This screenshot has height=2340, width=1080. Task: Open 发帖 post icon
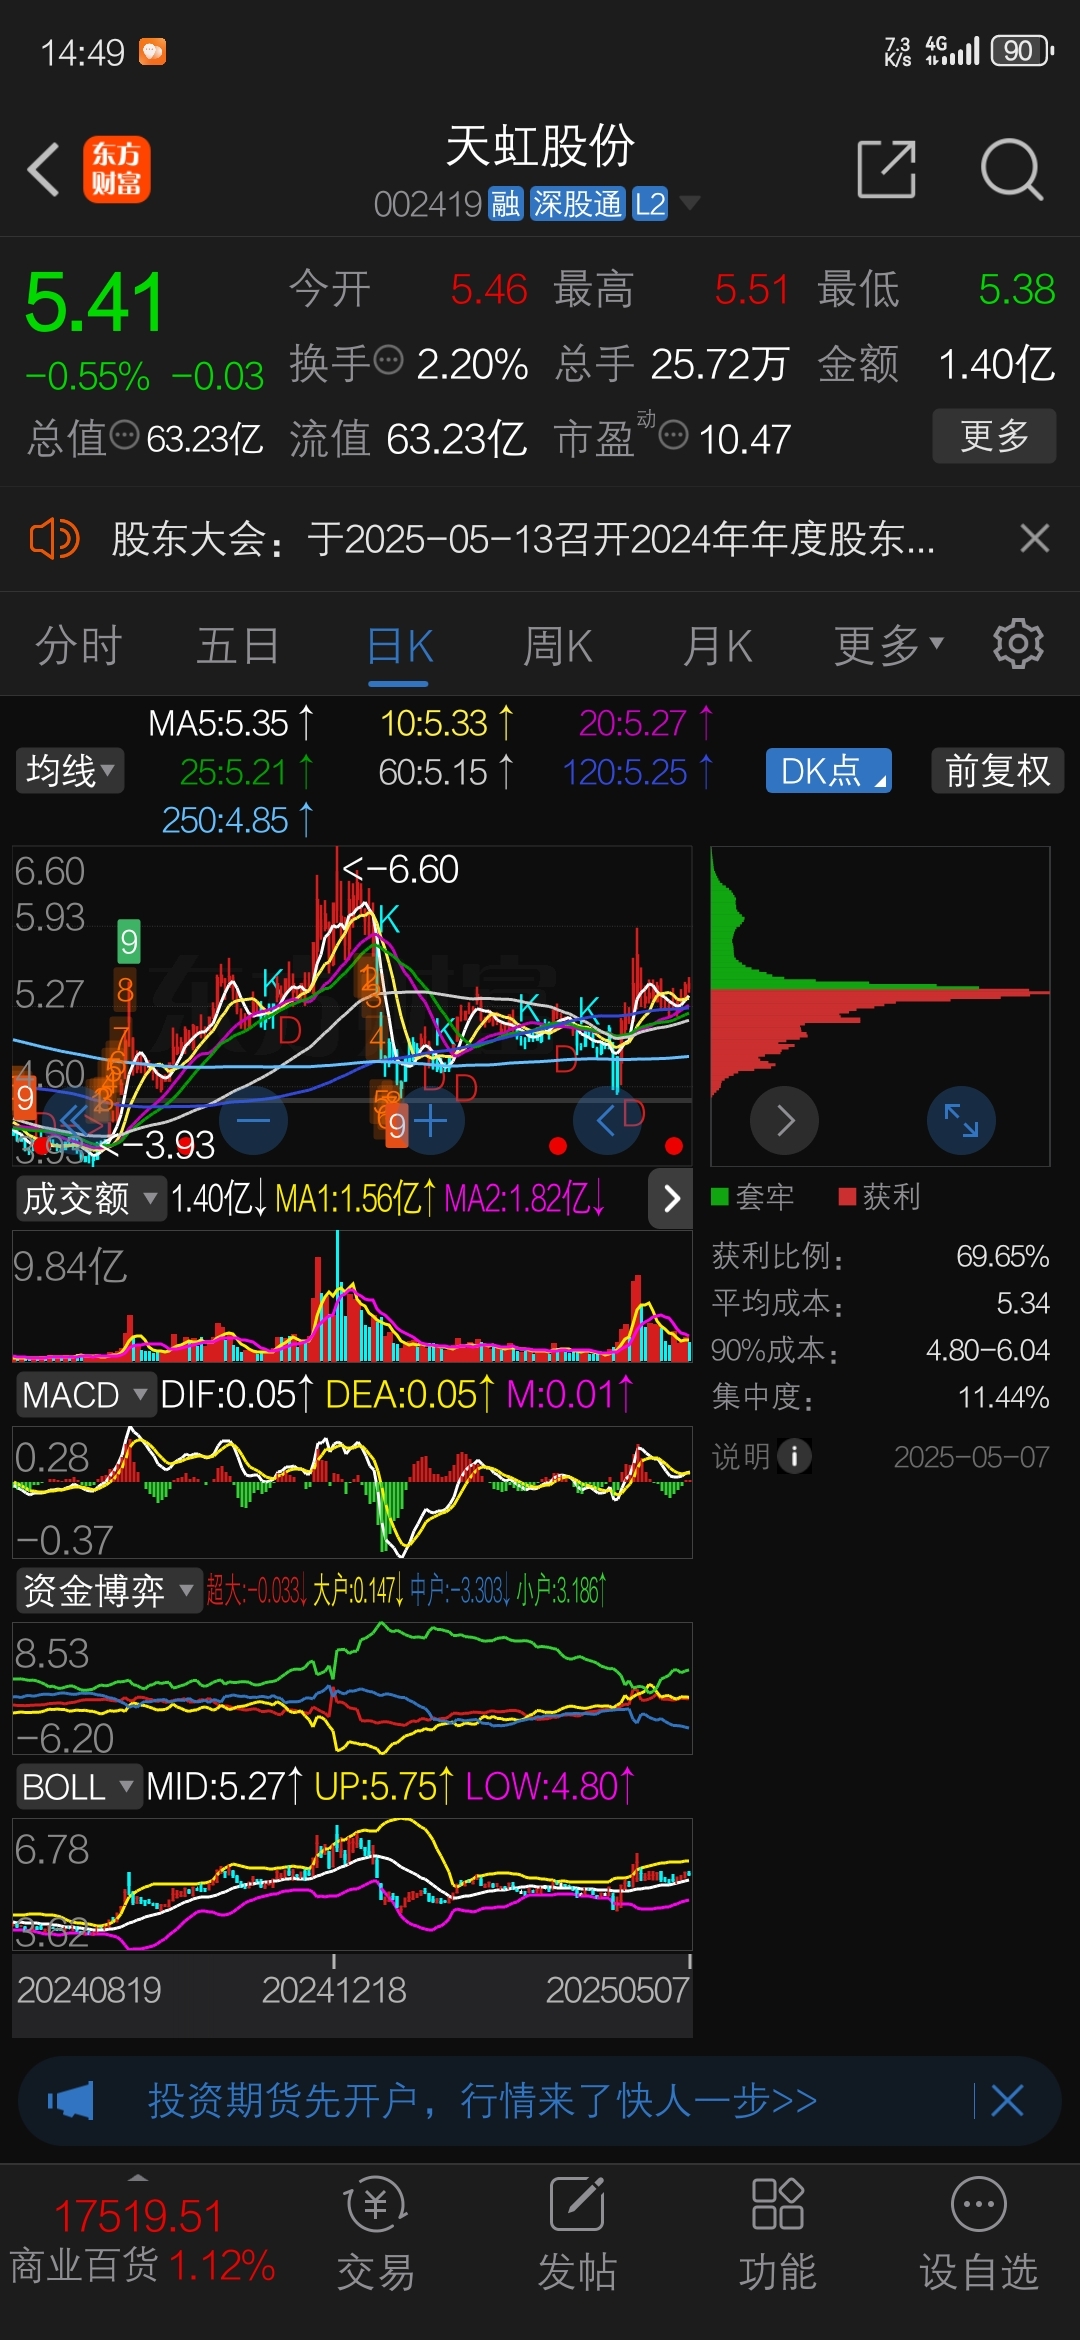coord(577,2236)
